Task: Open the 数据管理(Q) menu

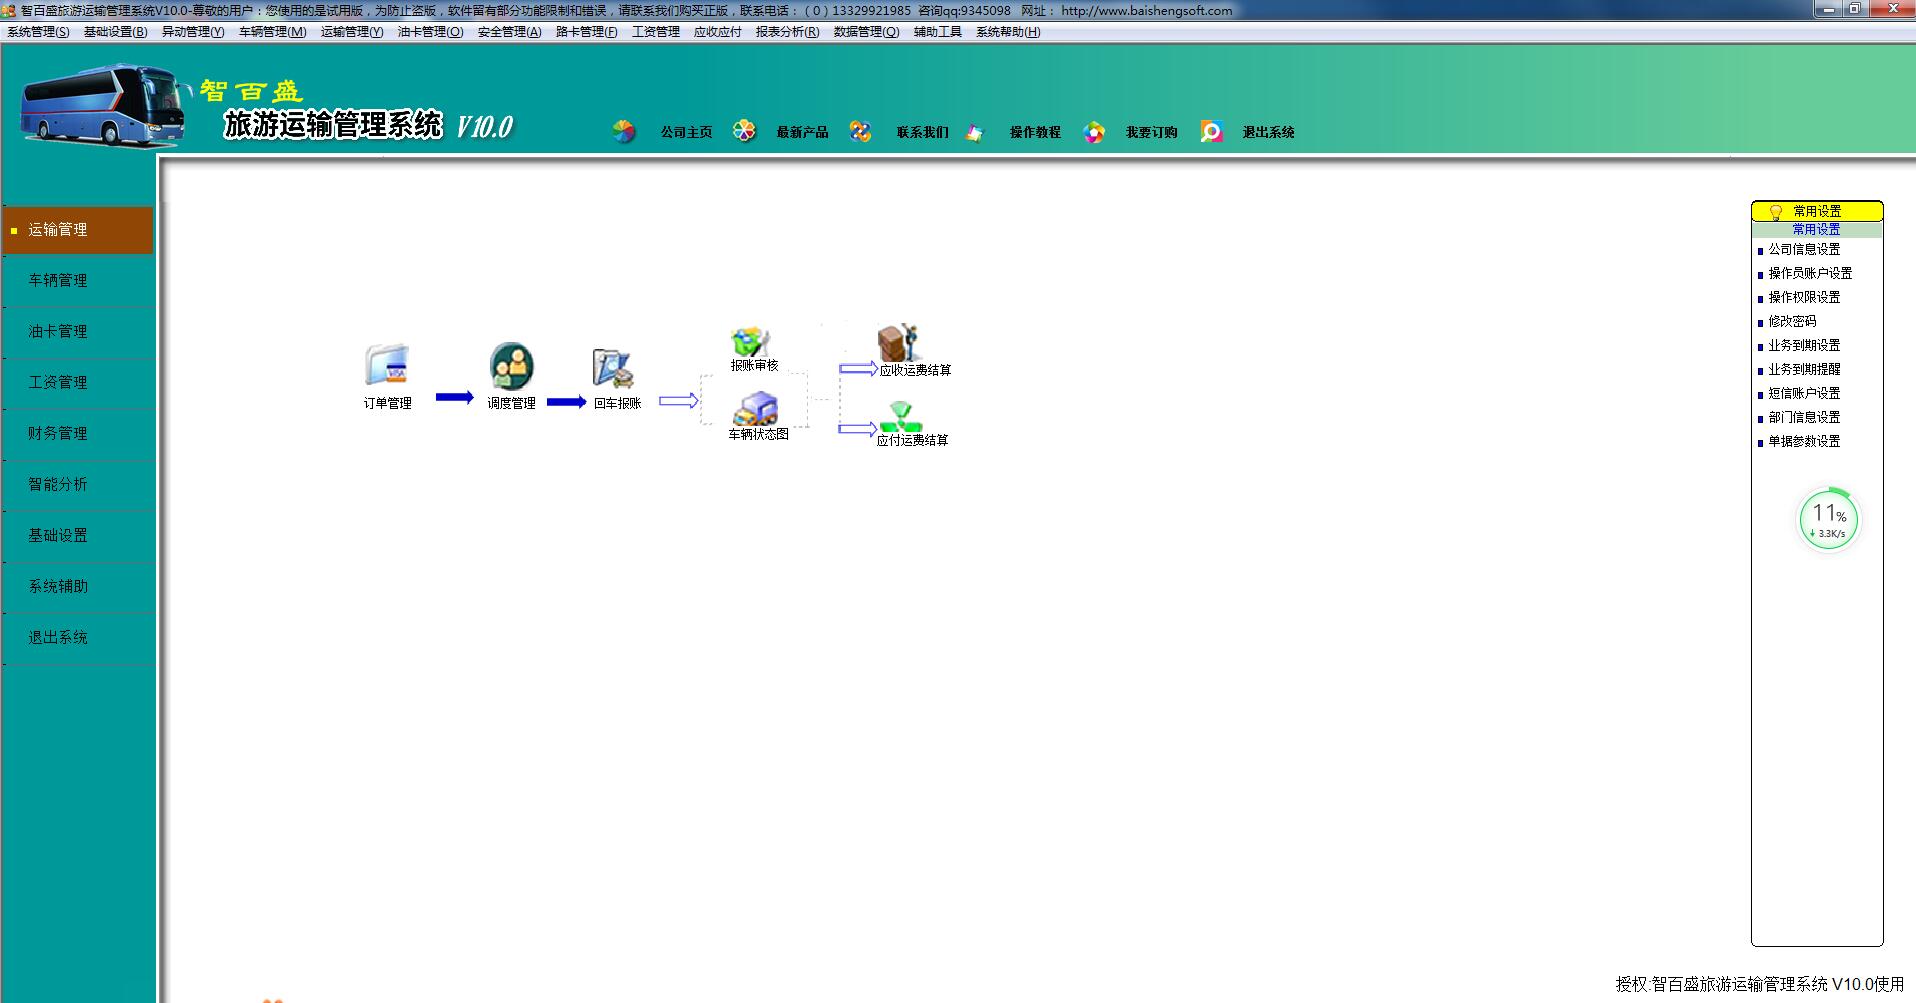Action: tap(867, 32)
